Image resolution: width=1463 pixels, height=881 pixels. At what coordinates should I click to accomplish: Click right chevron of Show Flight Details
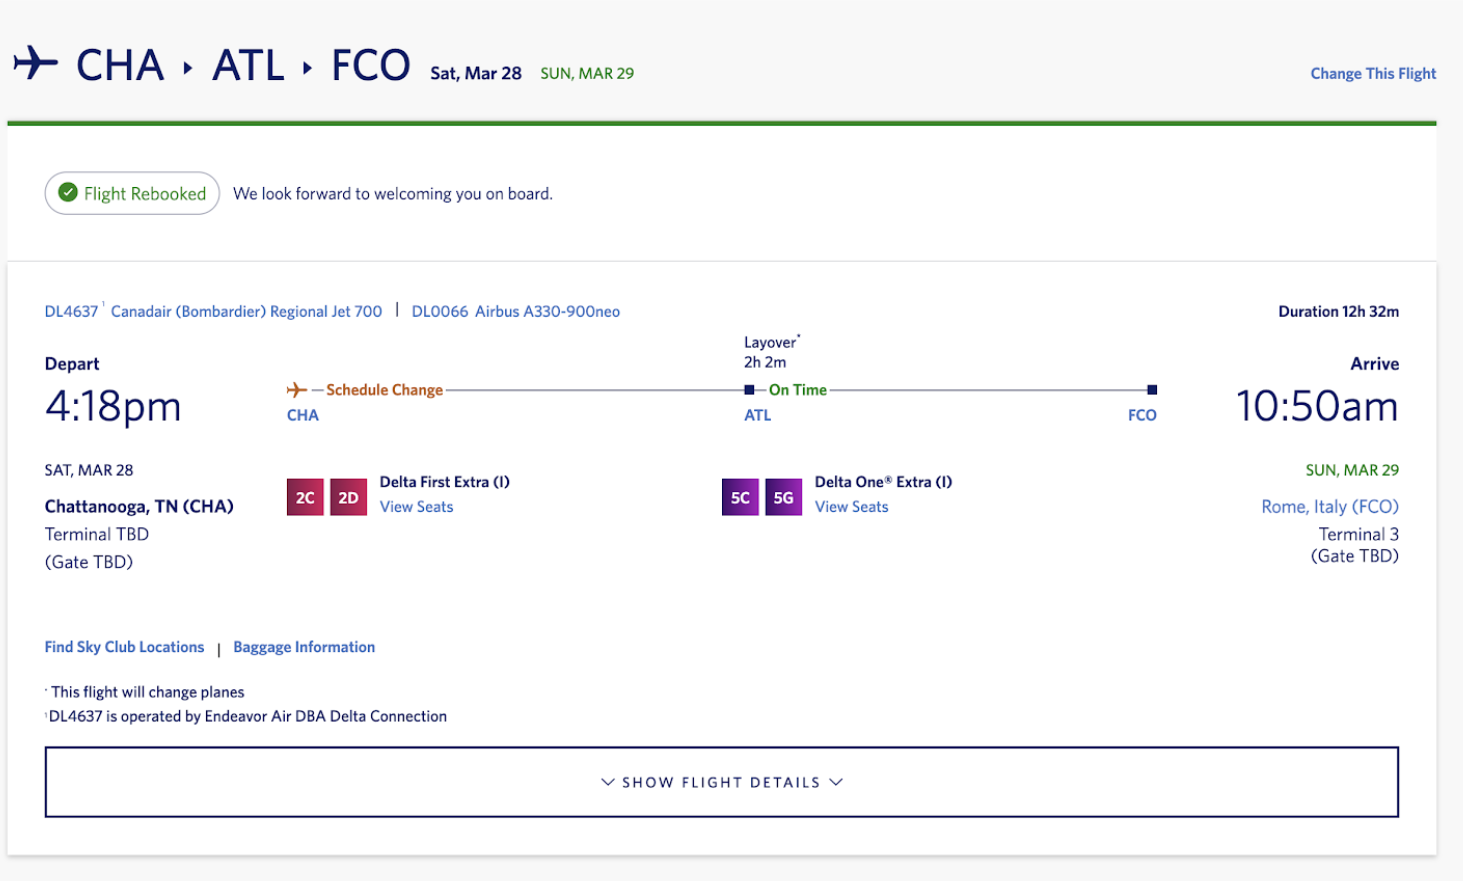[x=836, y=782]
